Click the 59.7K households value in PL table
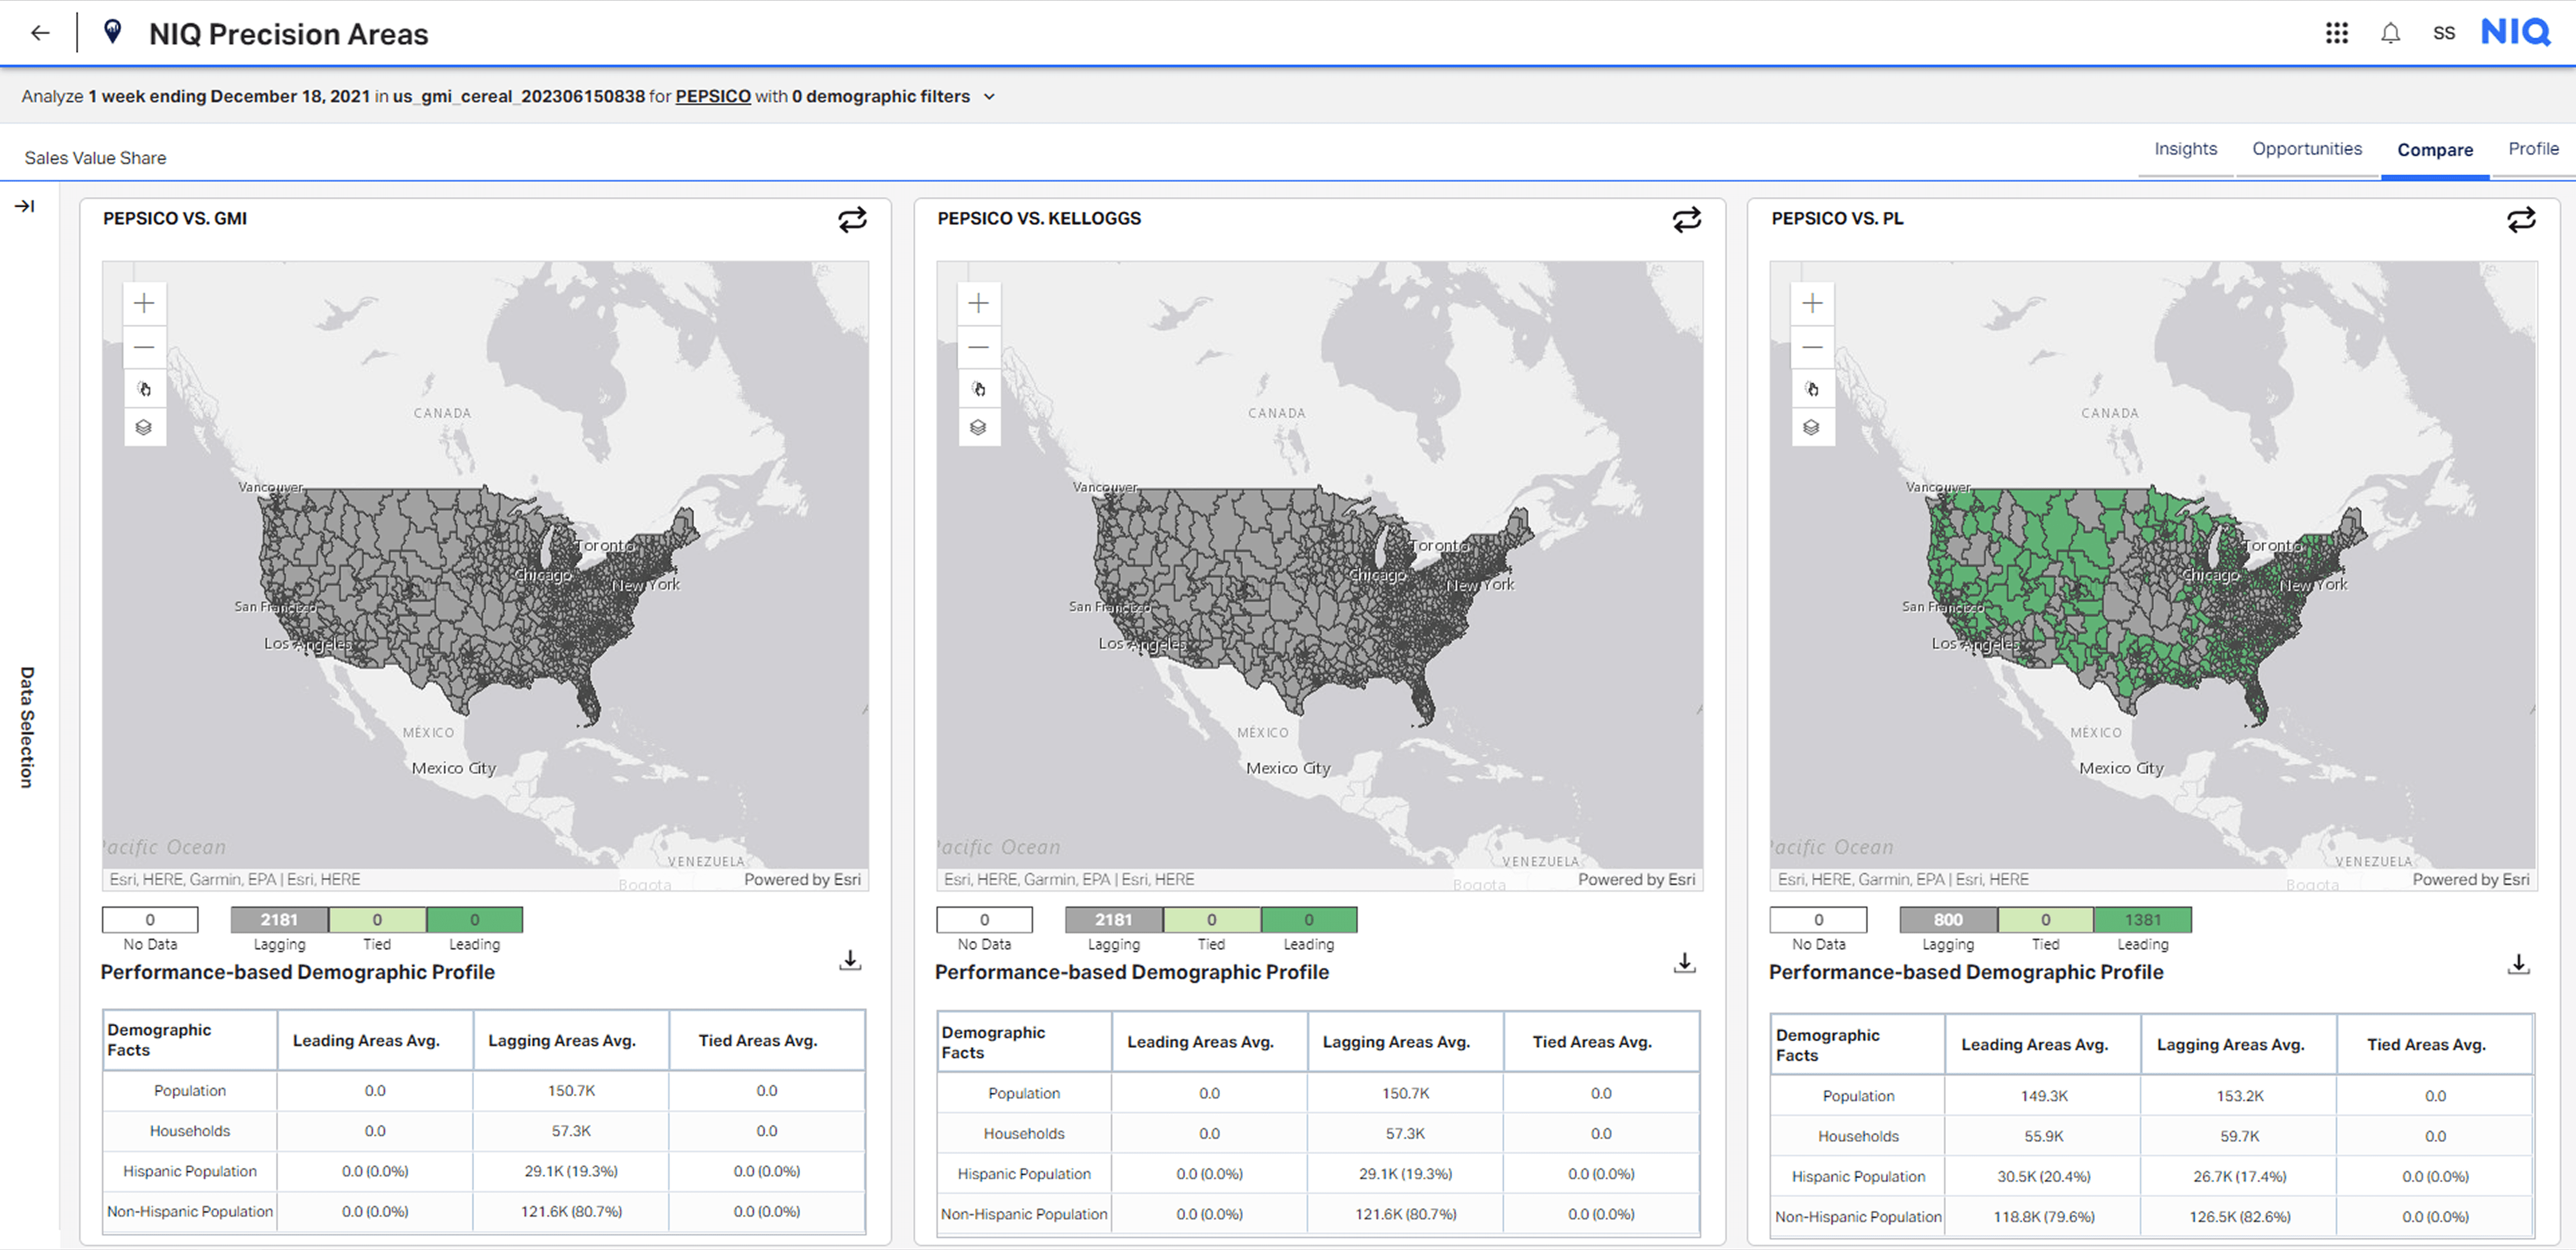This screenshot has width=2576, height=1250. tap(2239, 1136)
